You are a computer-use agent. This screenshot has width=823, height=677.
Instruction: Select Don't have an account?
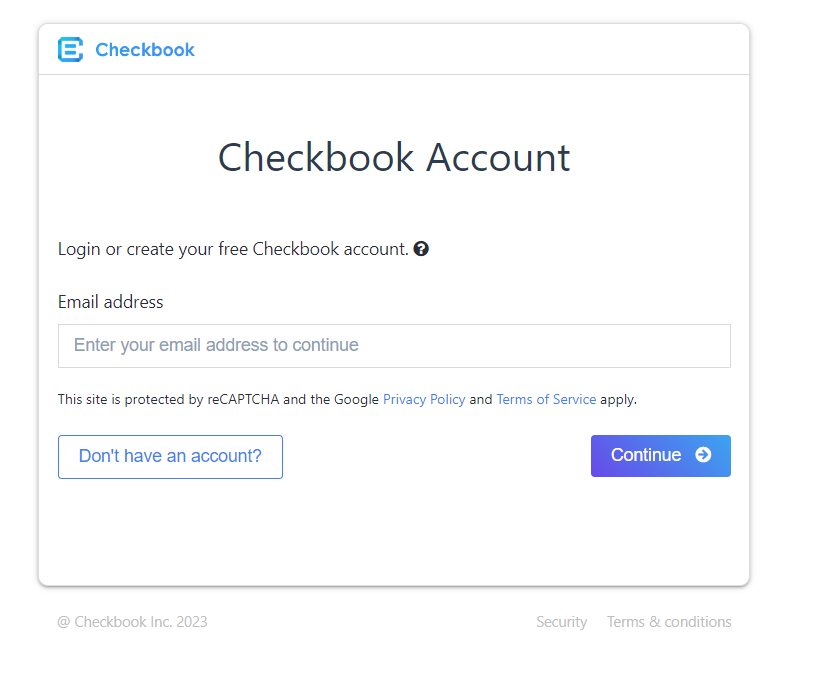click(170, 456)
